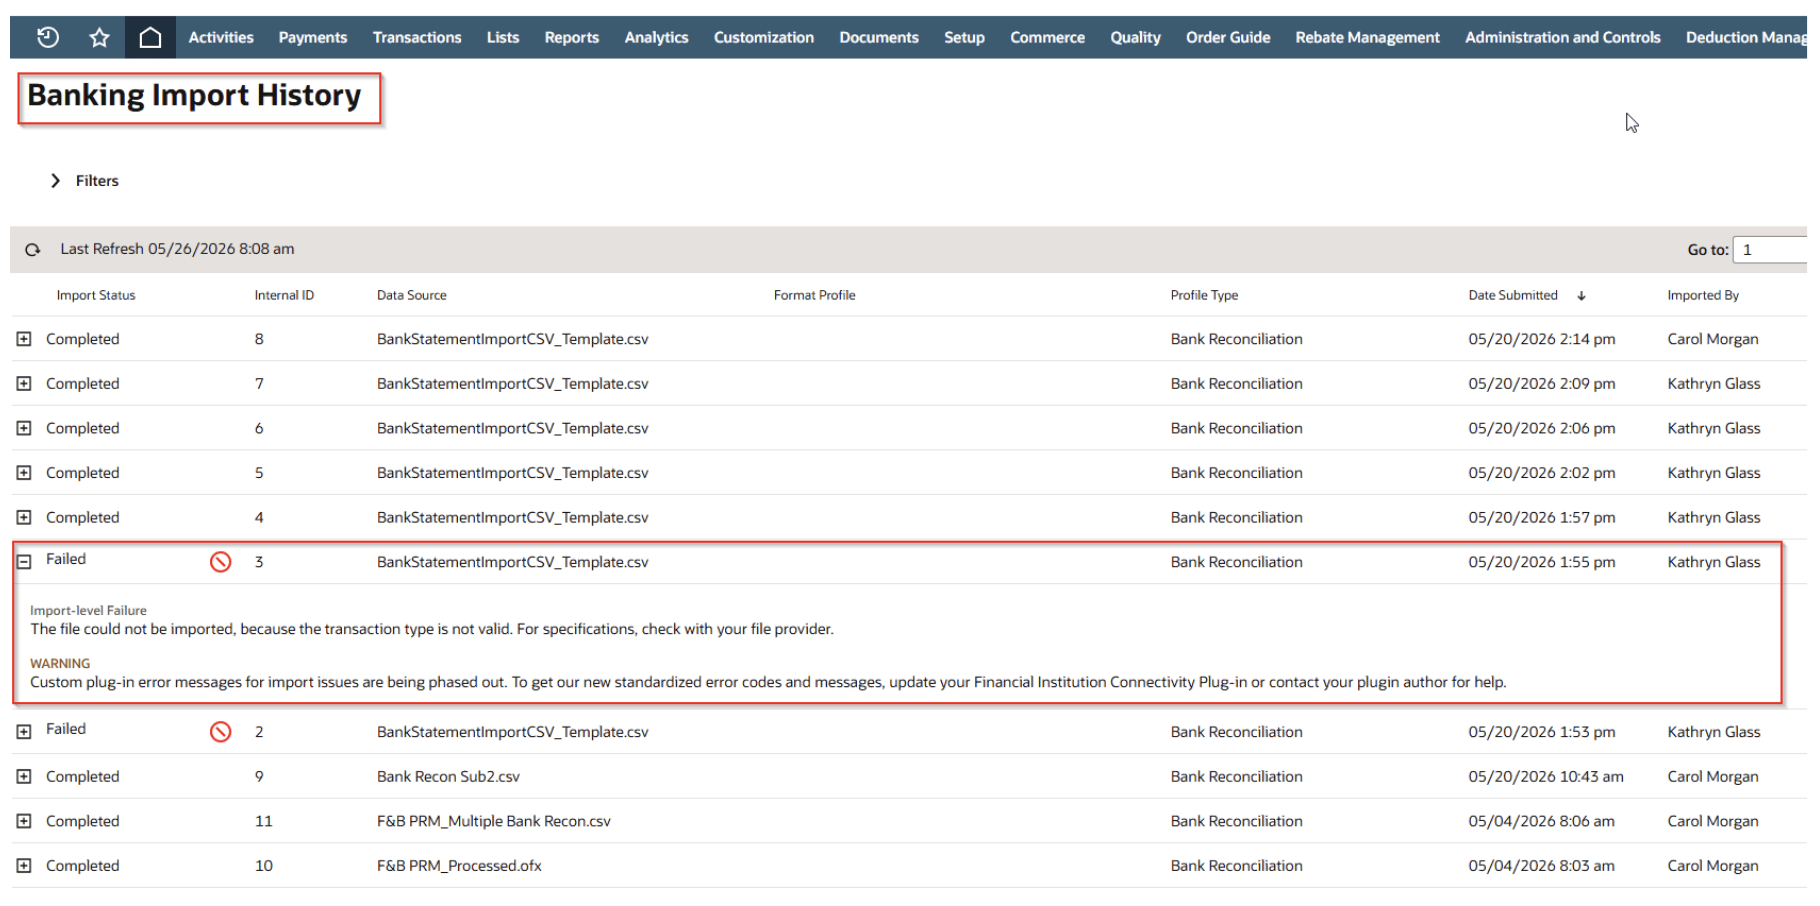Click the failed status icon for Internal ID 3
Screen dimensions: 1820x906
(221, 562)
